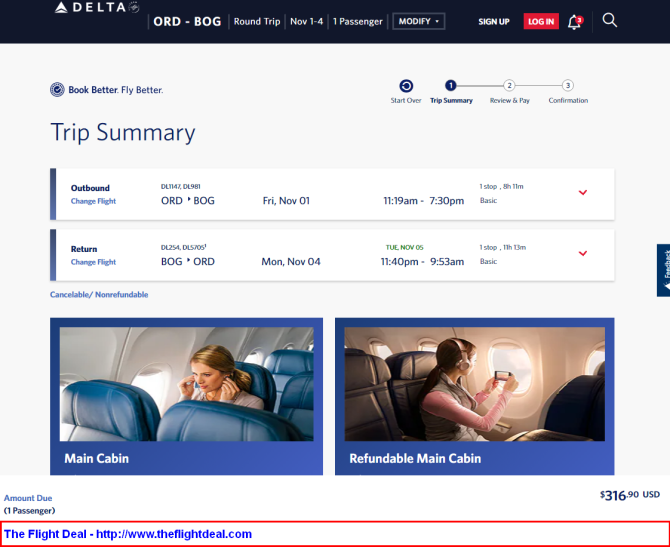
Task: Click the step 1 Trip Summary circle
Action: [450, 85]
